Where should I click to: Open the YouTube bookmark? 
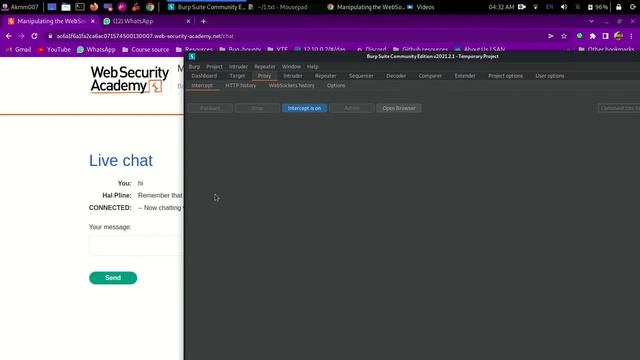click(54, 49)
